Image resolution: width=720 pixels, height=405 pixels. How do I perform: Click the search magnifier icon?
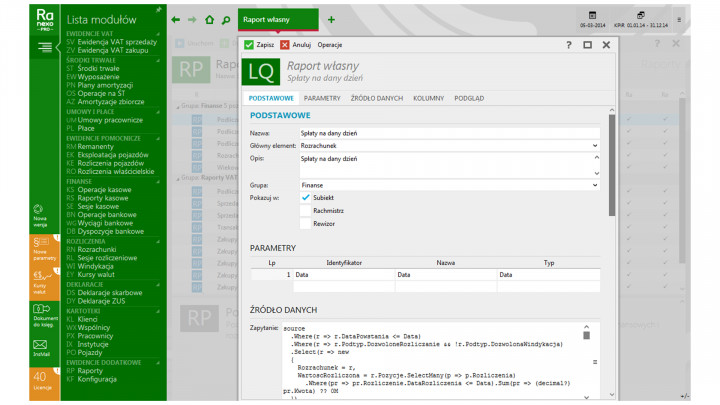[x=226, y=19]
